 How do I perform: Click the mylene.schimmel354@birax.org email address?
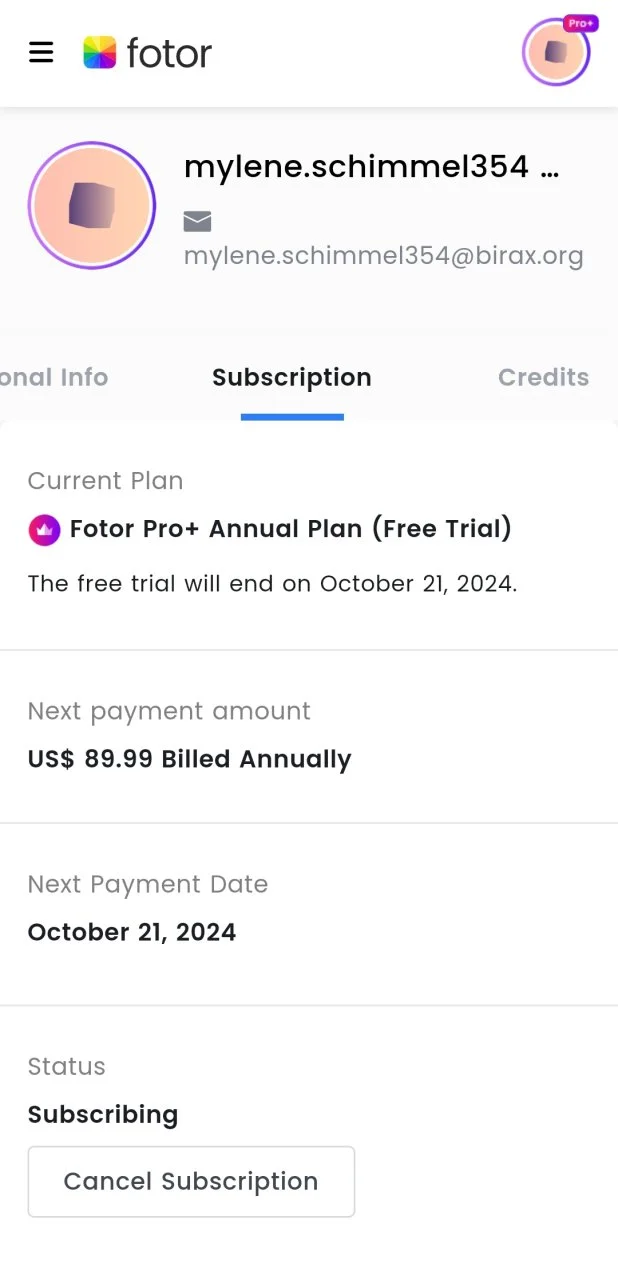383,256
